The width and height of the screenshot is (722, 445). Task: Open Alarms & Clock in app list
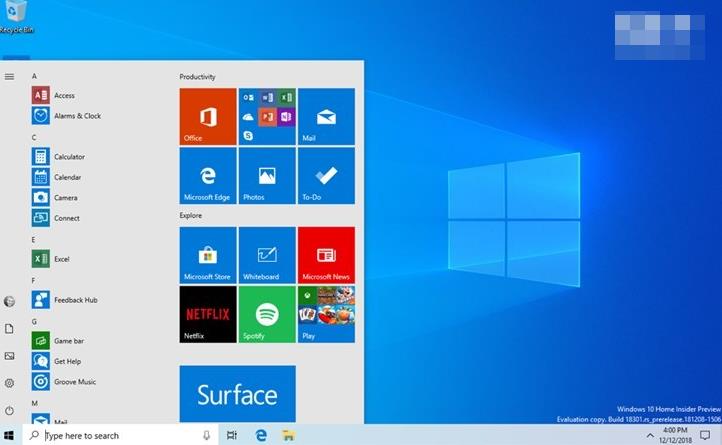coord(66,116)
